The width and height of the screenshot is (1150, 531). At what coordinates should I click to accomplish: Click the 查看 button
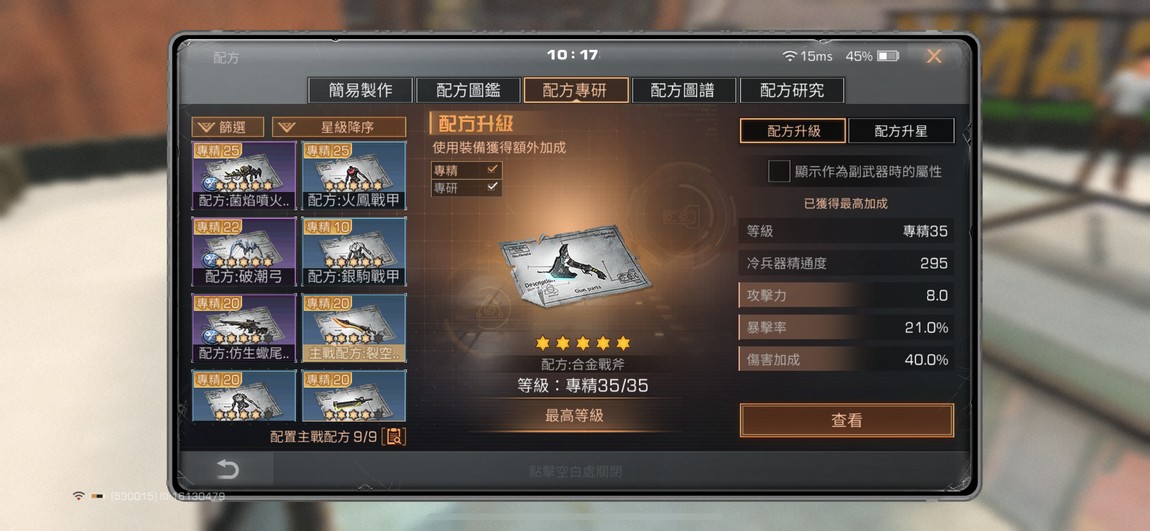click(846, 420)
